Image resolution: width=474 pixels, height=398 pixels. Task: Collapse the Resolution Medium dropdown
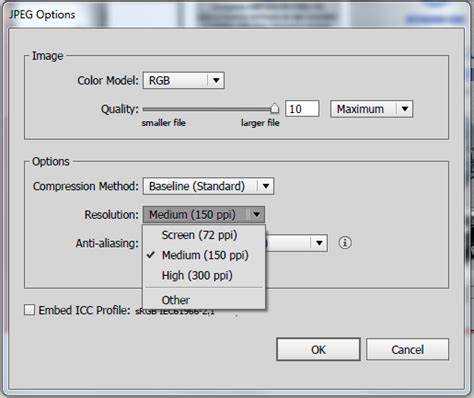coord(204,215)
